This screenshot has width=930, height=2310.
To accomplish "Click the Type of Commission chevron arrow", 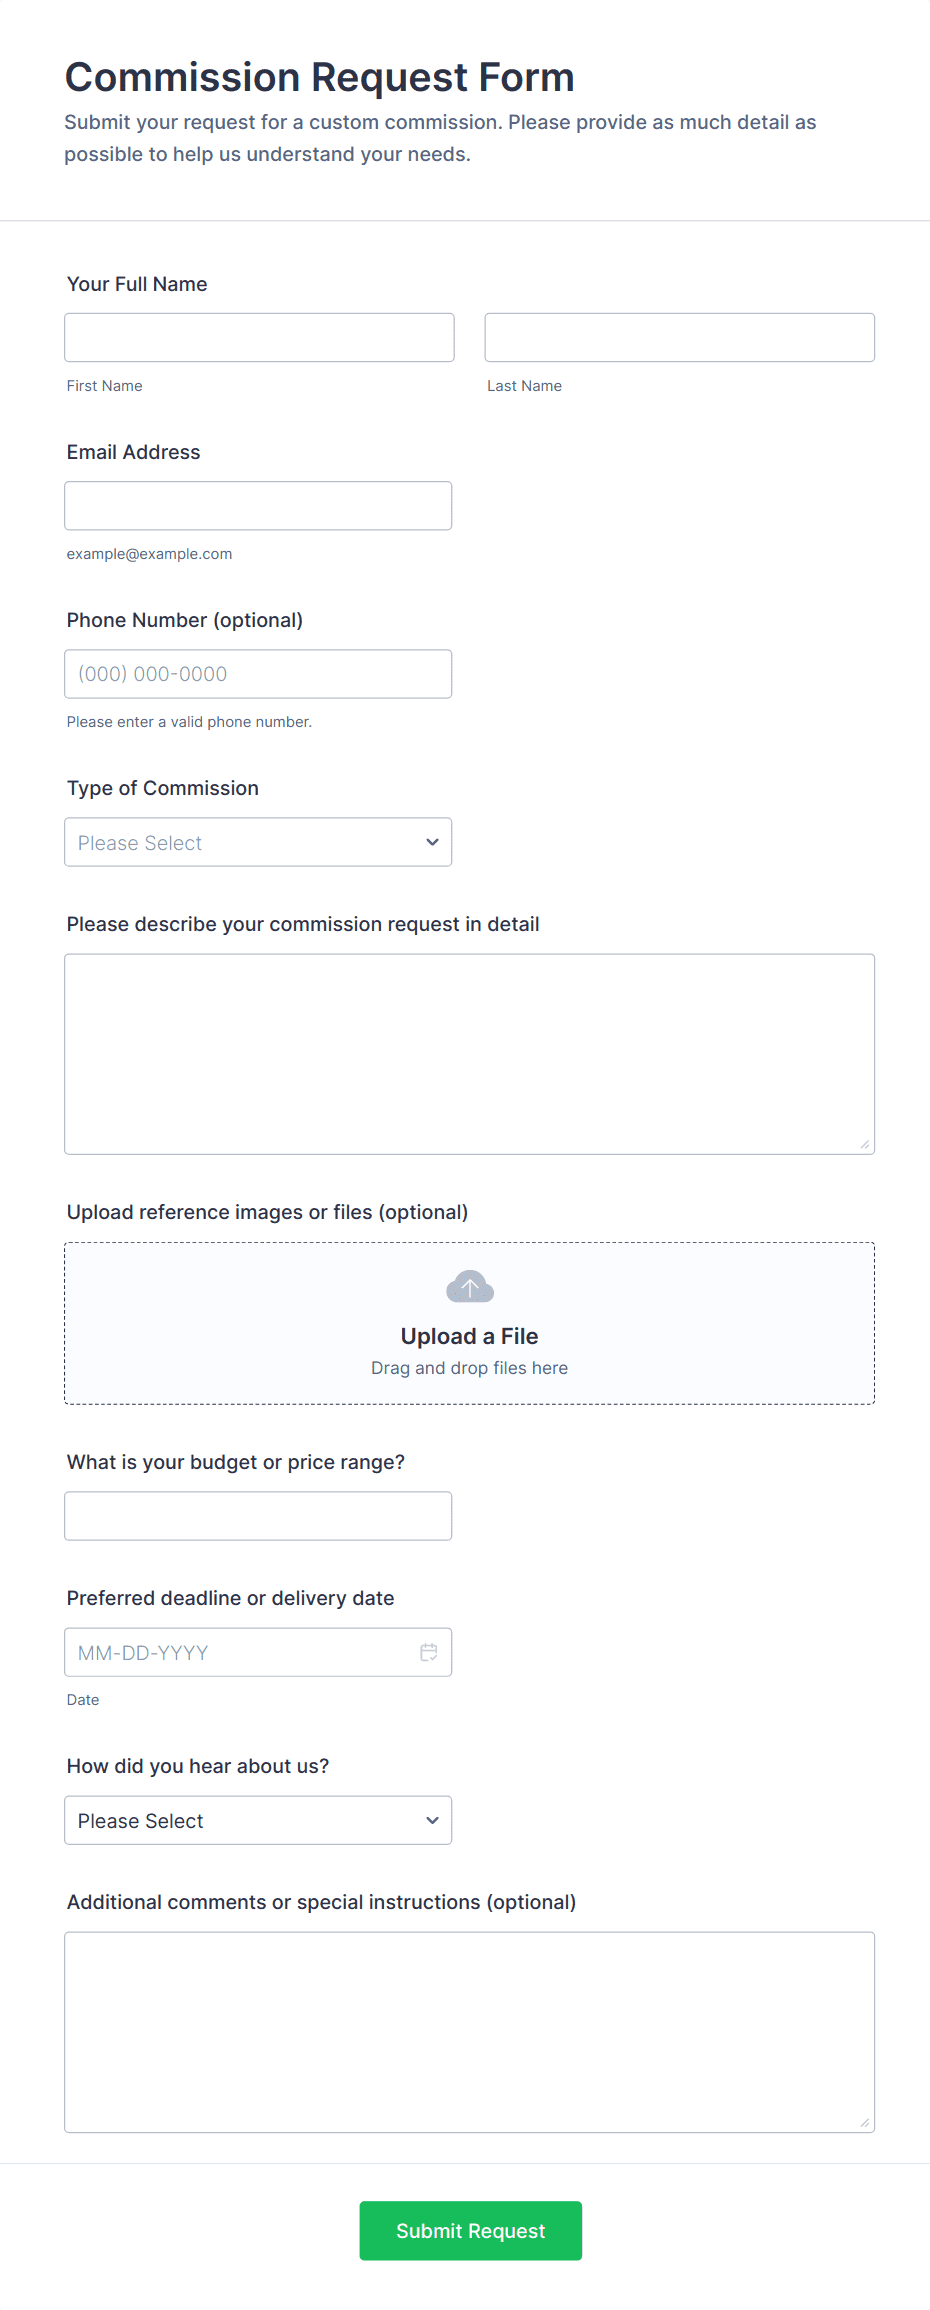I will pyautogui.click(x=432, y=842).
